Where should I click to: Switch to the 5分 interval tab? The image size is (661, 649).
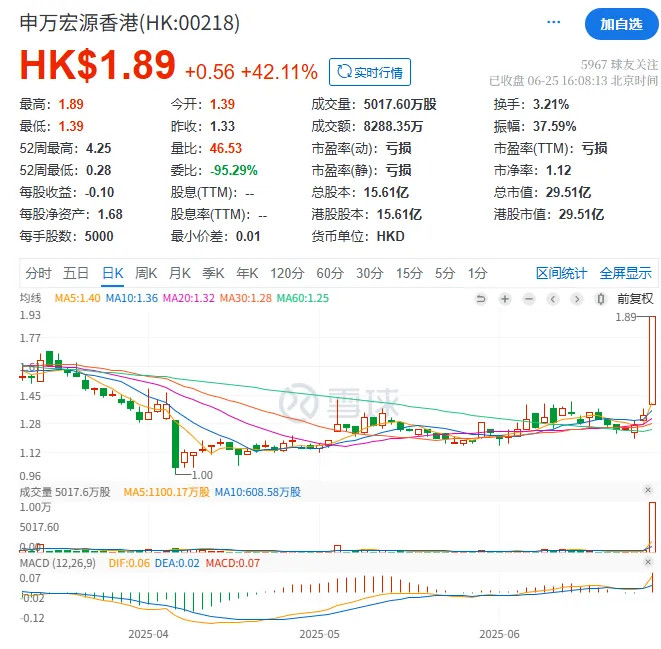coord(445,273)
